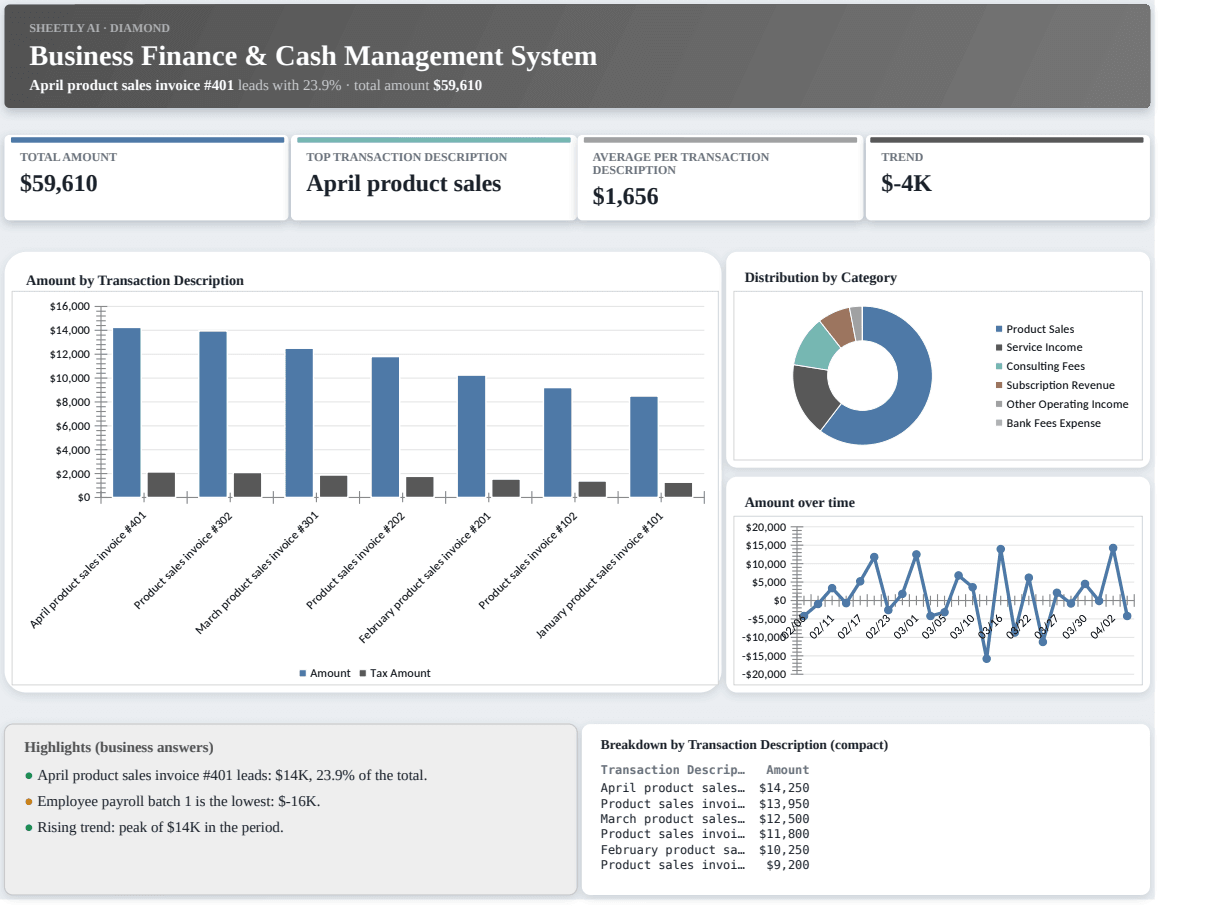The height and width of the screenshot is (922, 1227).
Task: Click the blue Amount bar for January invoice #101
Action: point(644,447)
